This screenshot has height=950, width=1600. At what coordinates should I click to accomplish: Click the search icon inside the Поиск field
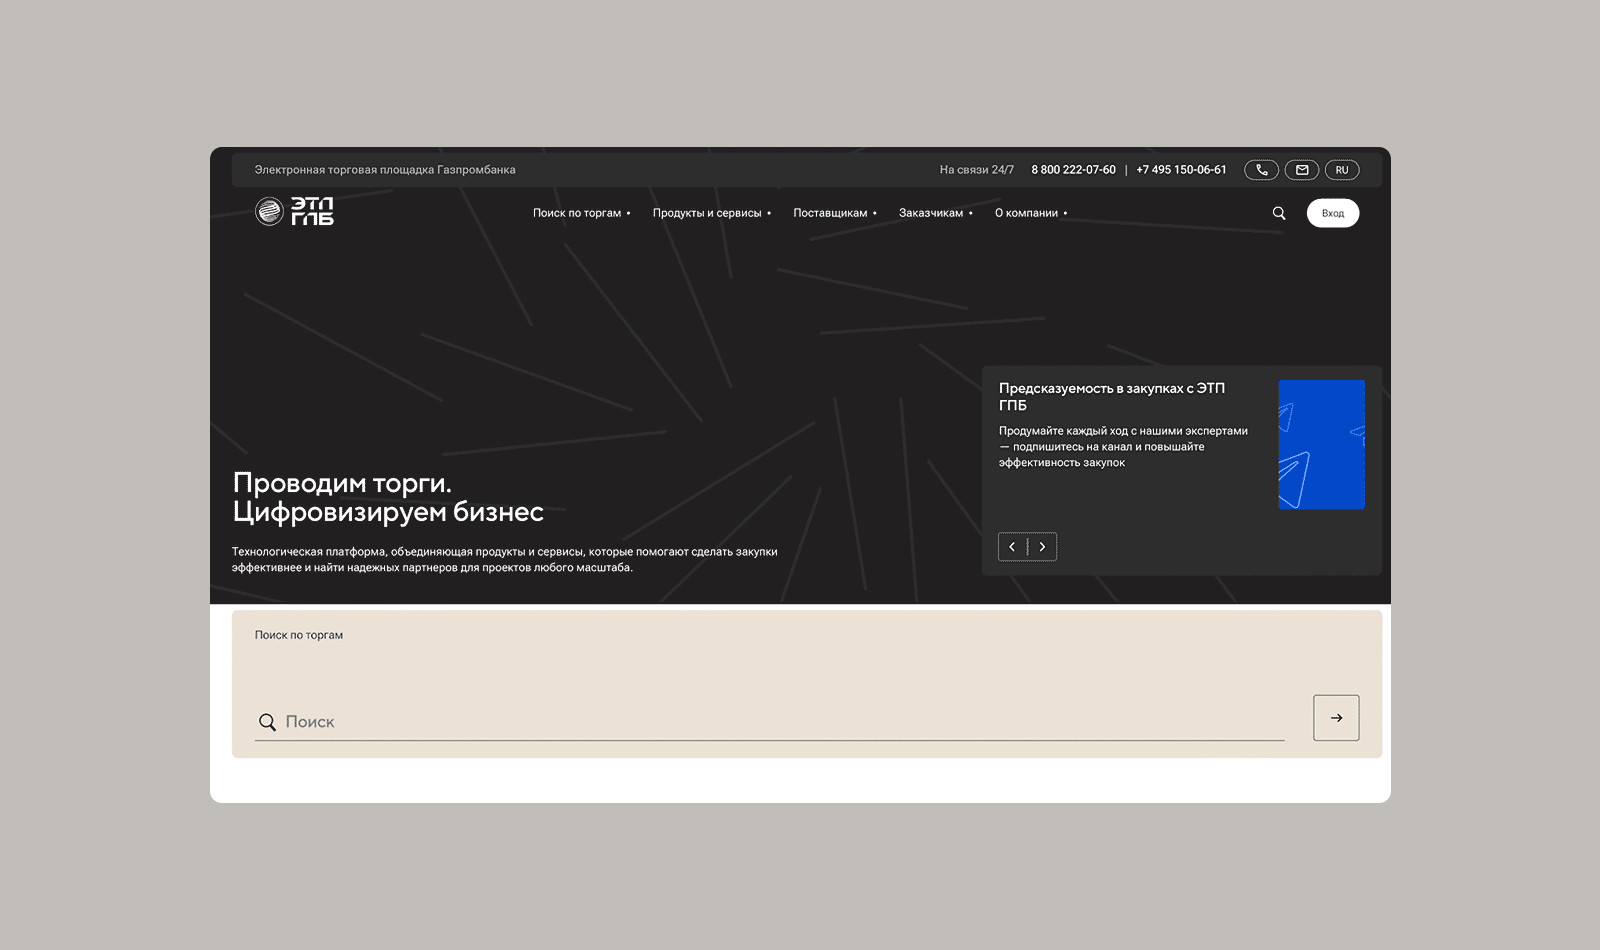pos(267,721)
